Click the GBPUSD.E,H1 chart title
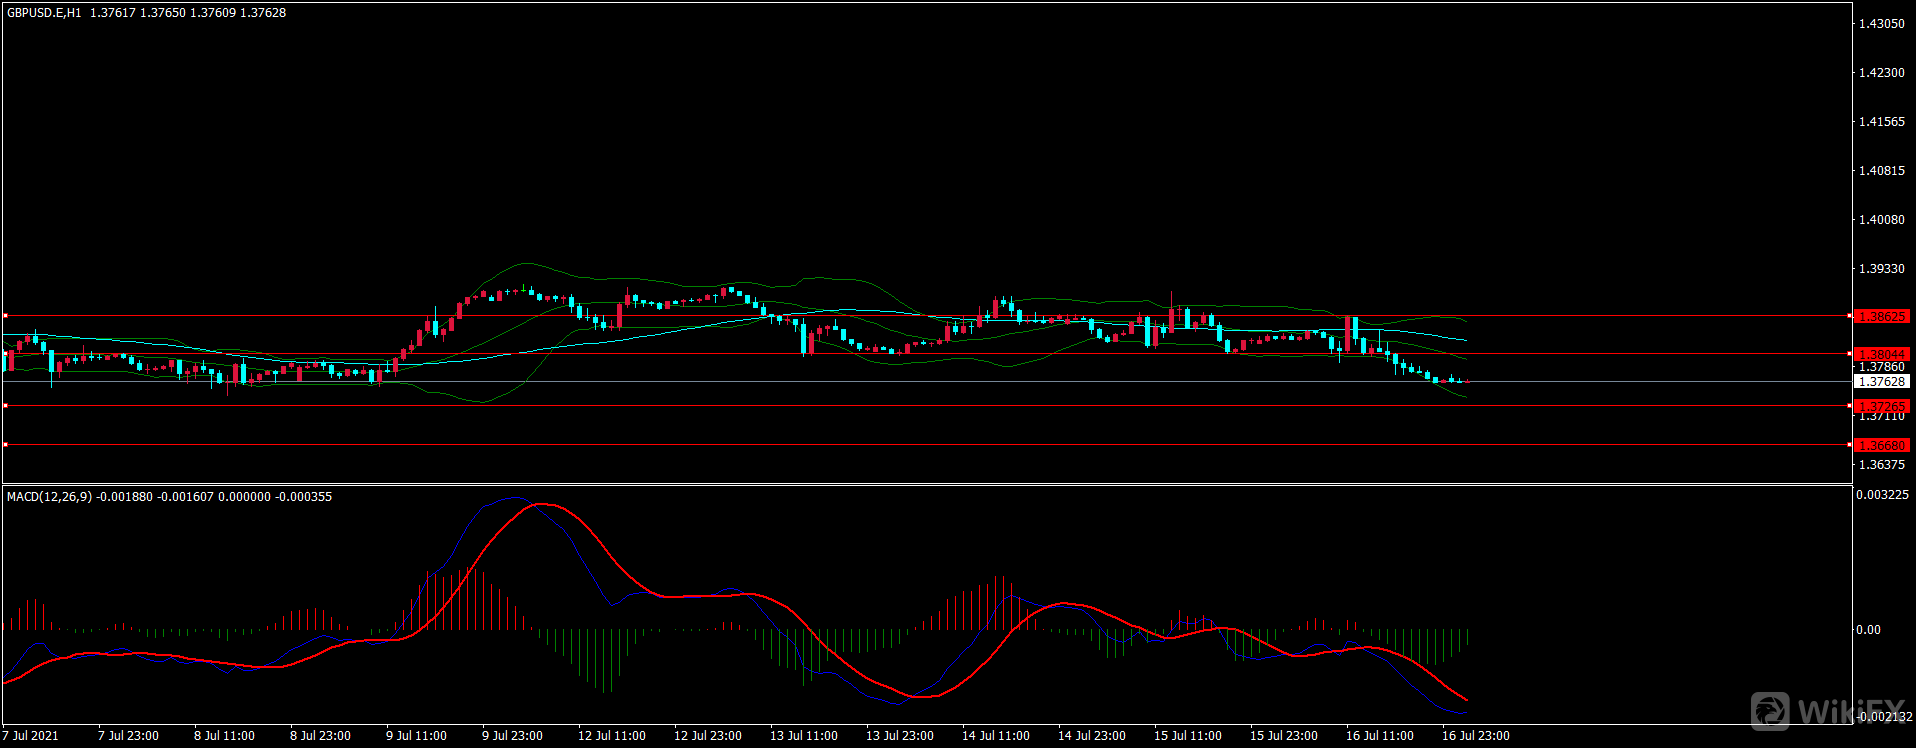Screen dimensions: 1916x748 [44, 13]
